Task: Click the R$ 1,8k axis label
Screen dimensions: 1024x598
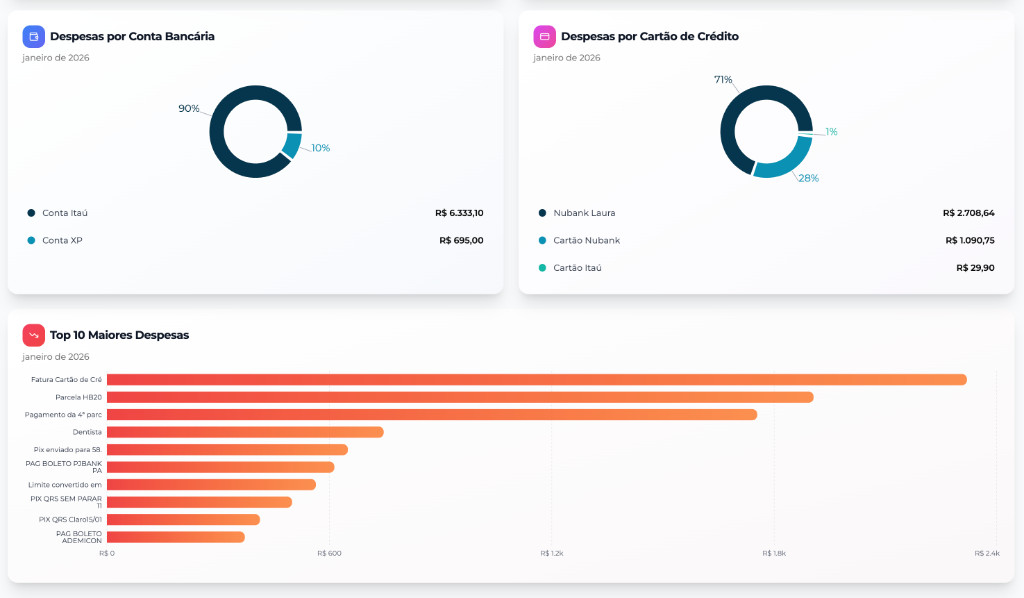Action: point(774,554)
